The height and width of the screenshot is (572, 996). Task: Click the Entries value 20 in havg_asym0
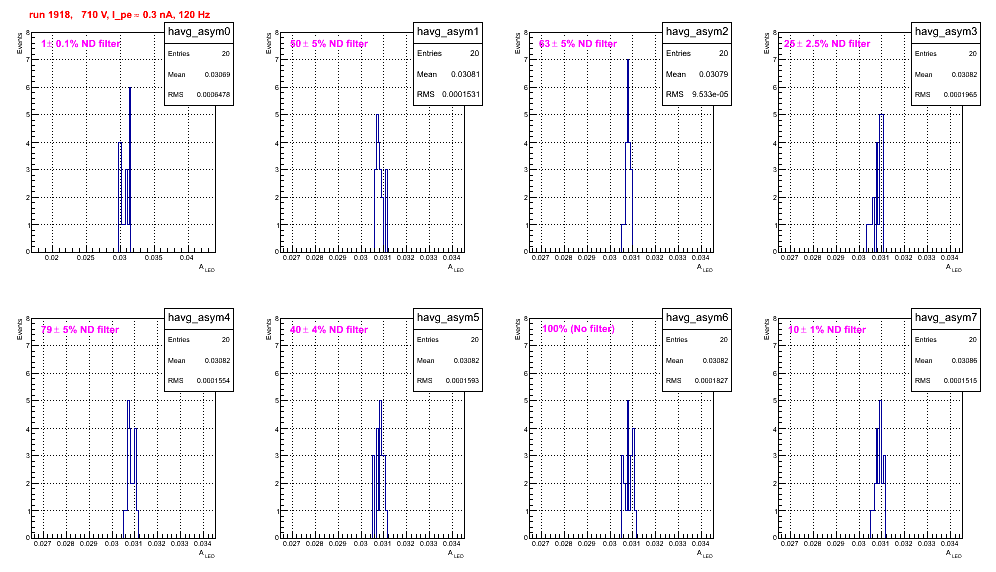226,54
